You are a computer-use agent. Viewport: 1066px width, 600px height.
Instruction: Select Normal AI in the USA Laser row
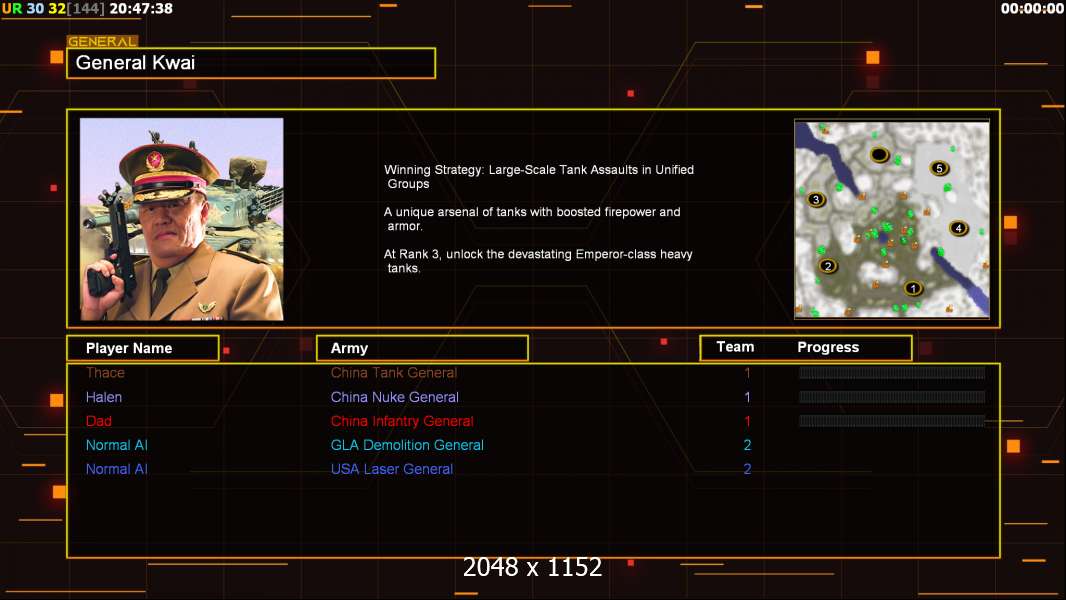(x=117, y=469)
